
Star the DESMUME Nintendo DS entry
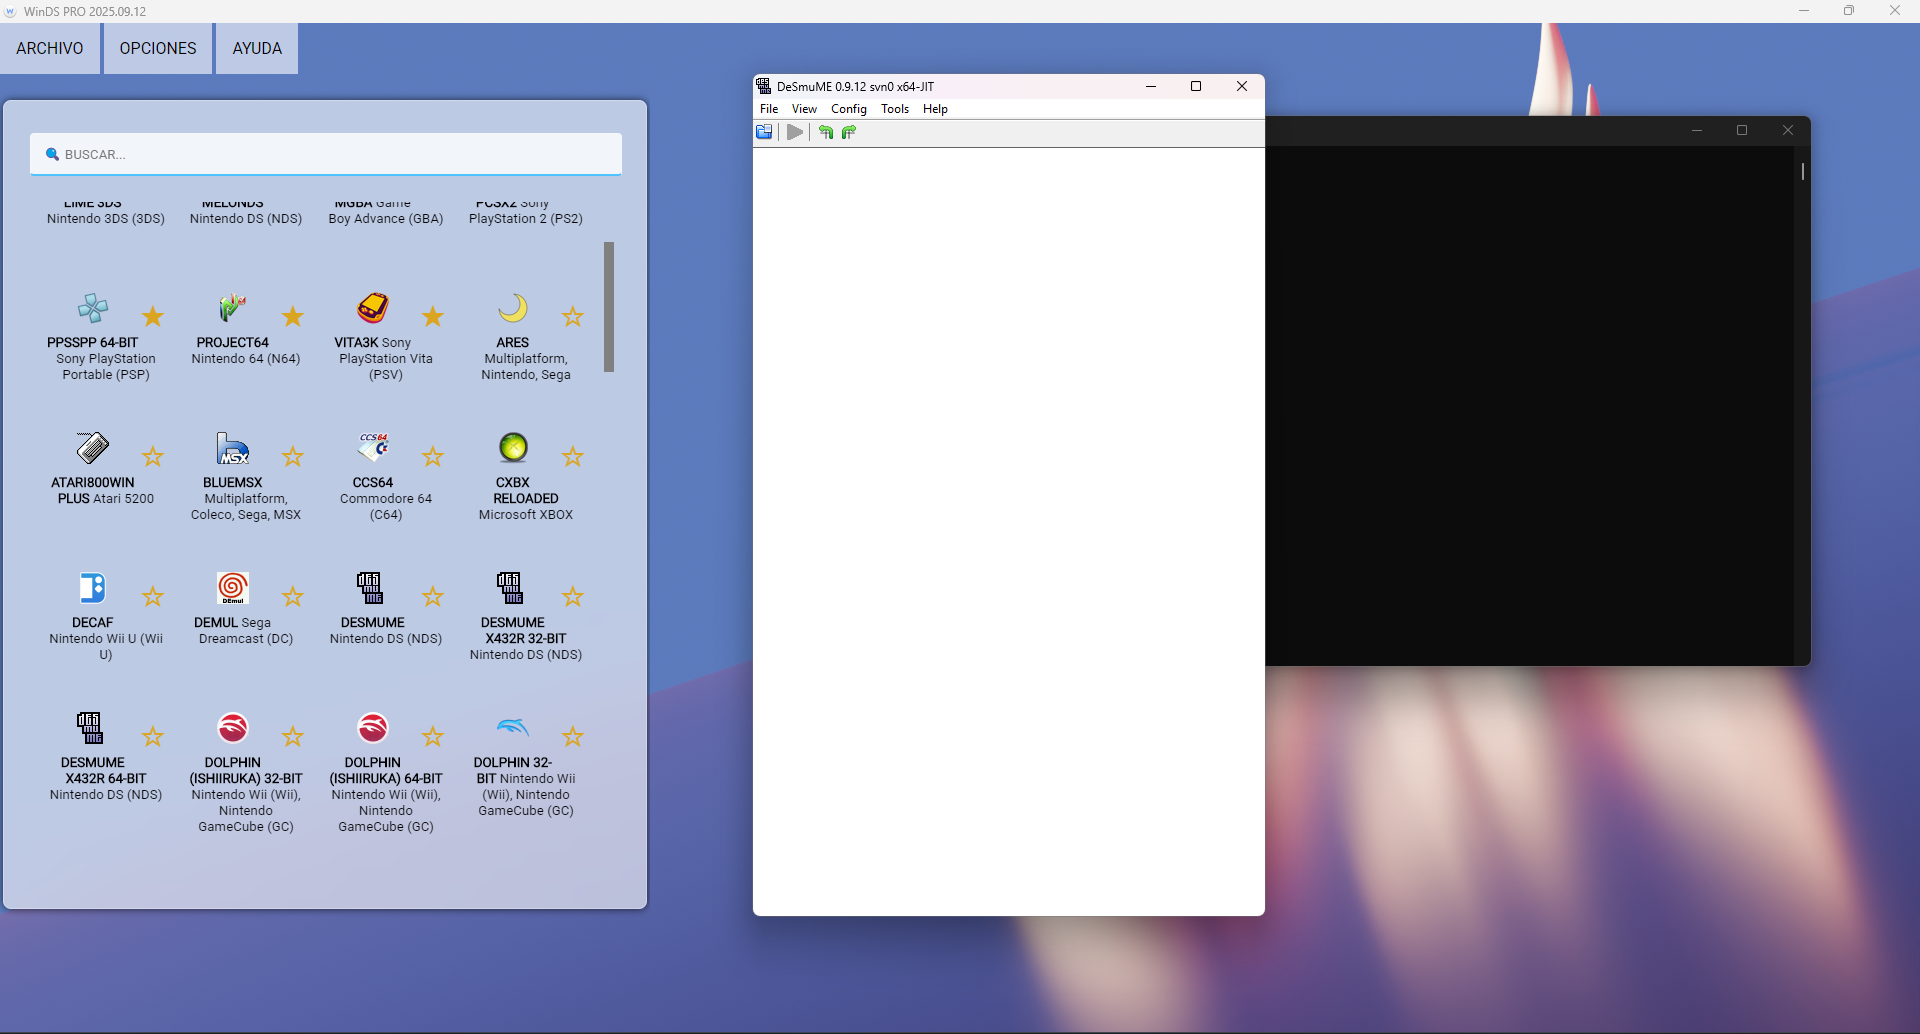[433, 597]
